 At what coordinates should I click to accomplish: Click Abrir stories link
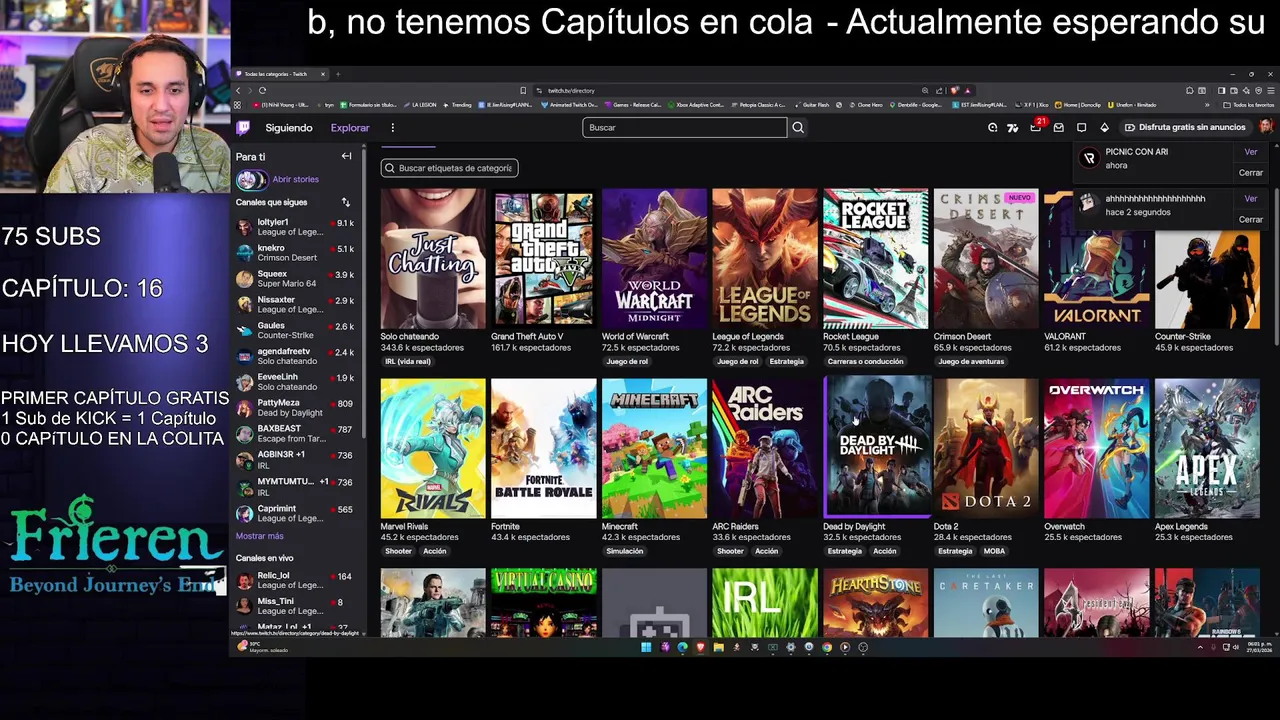pos(295,180)
